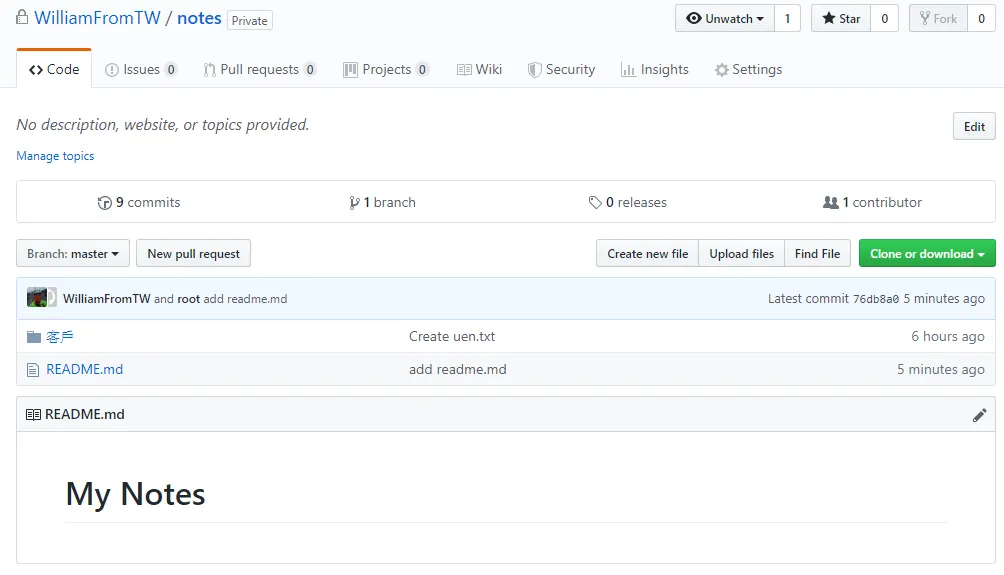The width and height of the screenshot is (1004, 575).
Task: Open the README.md file link
Action: pos(85,369)
